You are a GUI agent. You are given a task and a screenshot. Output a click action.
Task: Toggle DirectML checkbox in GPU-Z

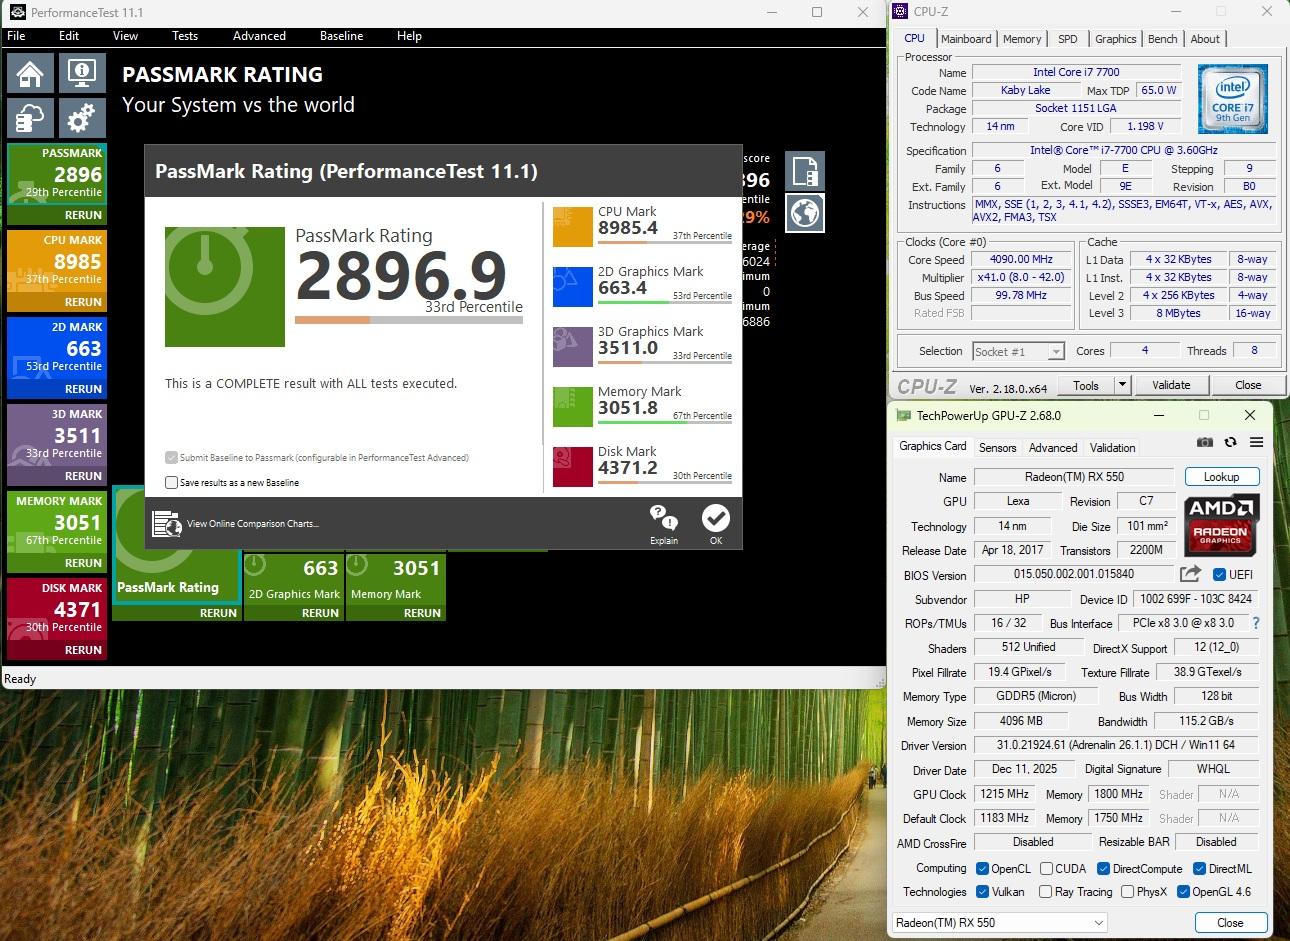click(1199, 869)
